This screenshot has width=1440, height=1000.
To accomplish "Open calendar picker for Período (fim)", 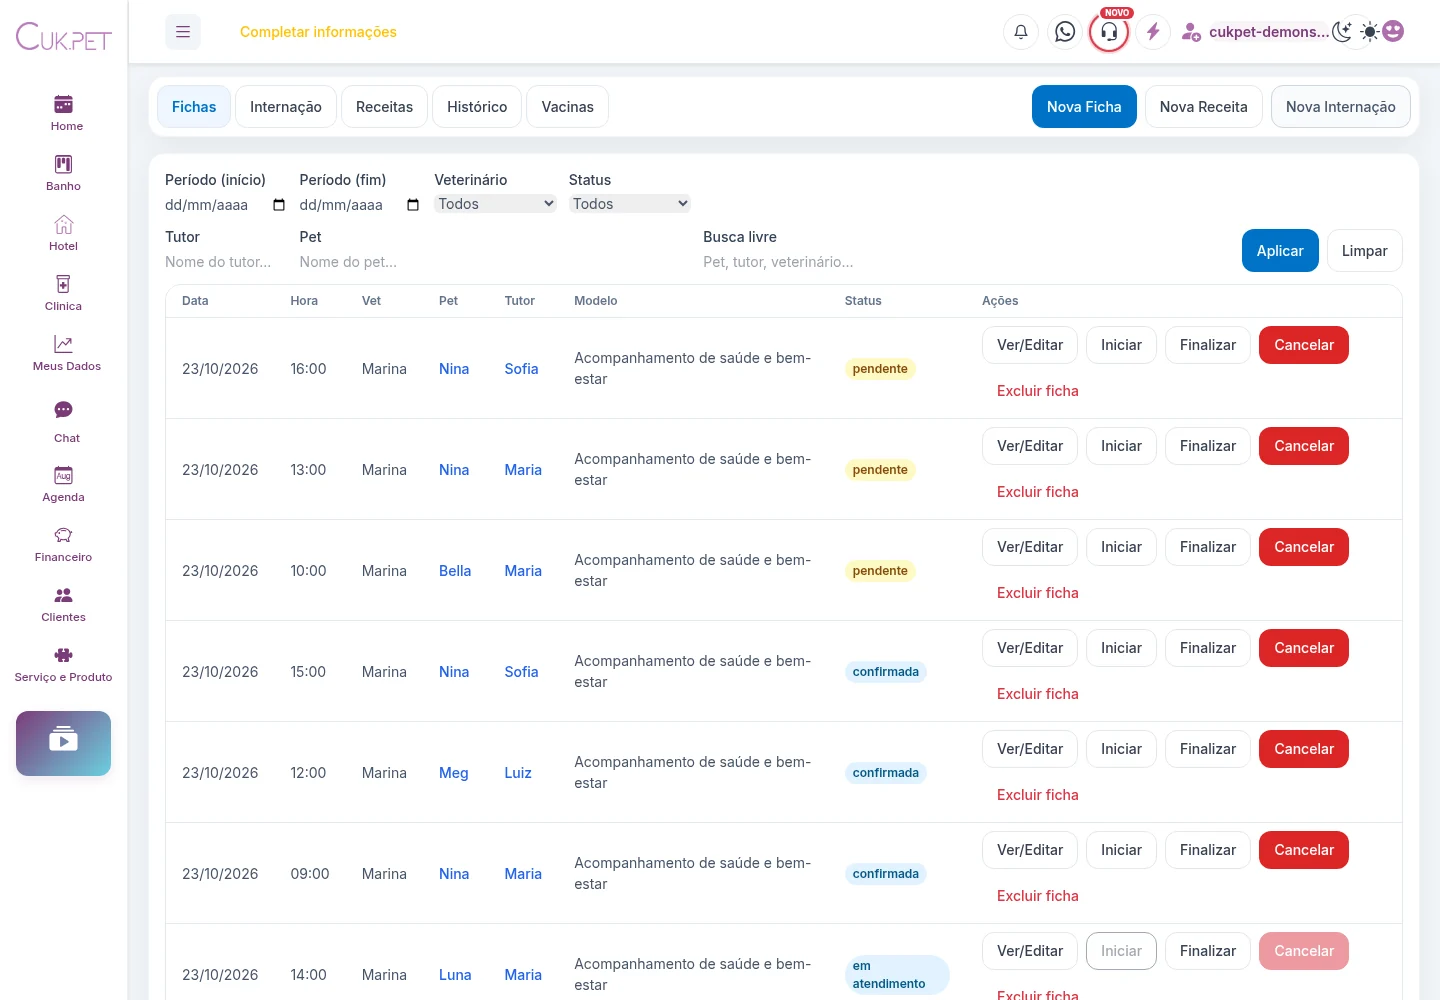I will pyautogui.click(x=413, y=205).
